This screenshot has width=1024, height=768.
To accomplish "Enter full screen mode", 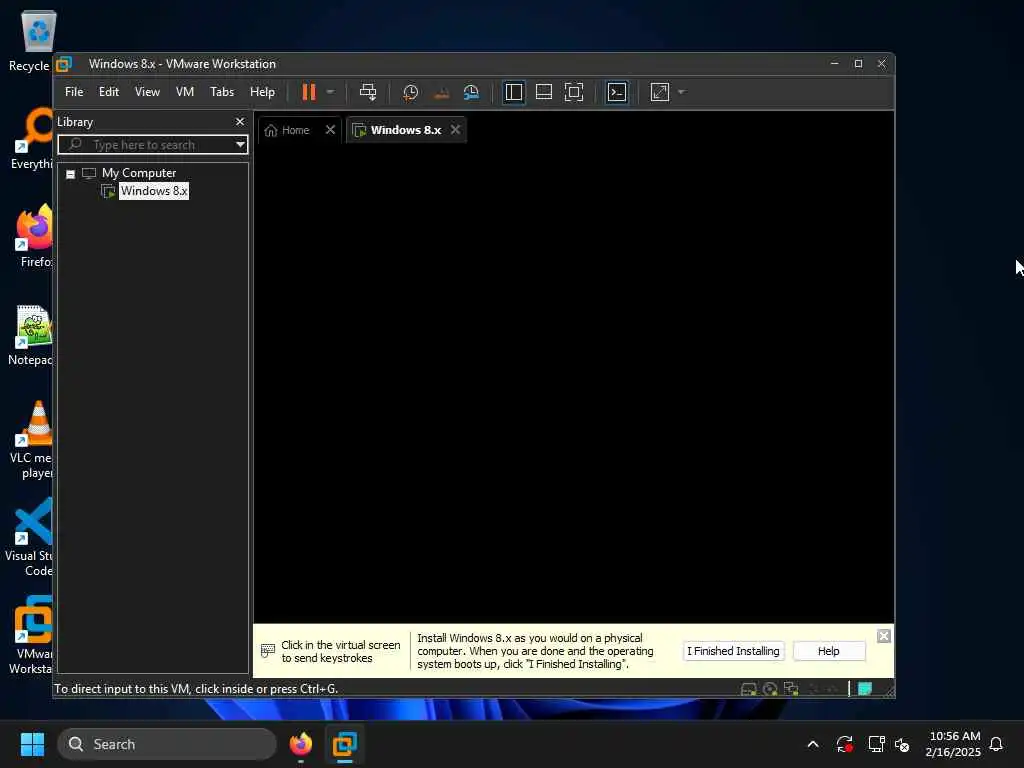I will (573, 92).
